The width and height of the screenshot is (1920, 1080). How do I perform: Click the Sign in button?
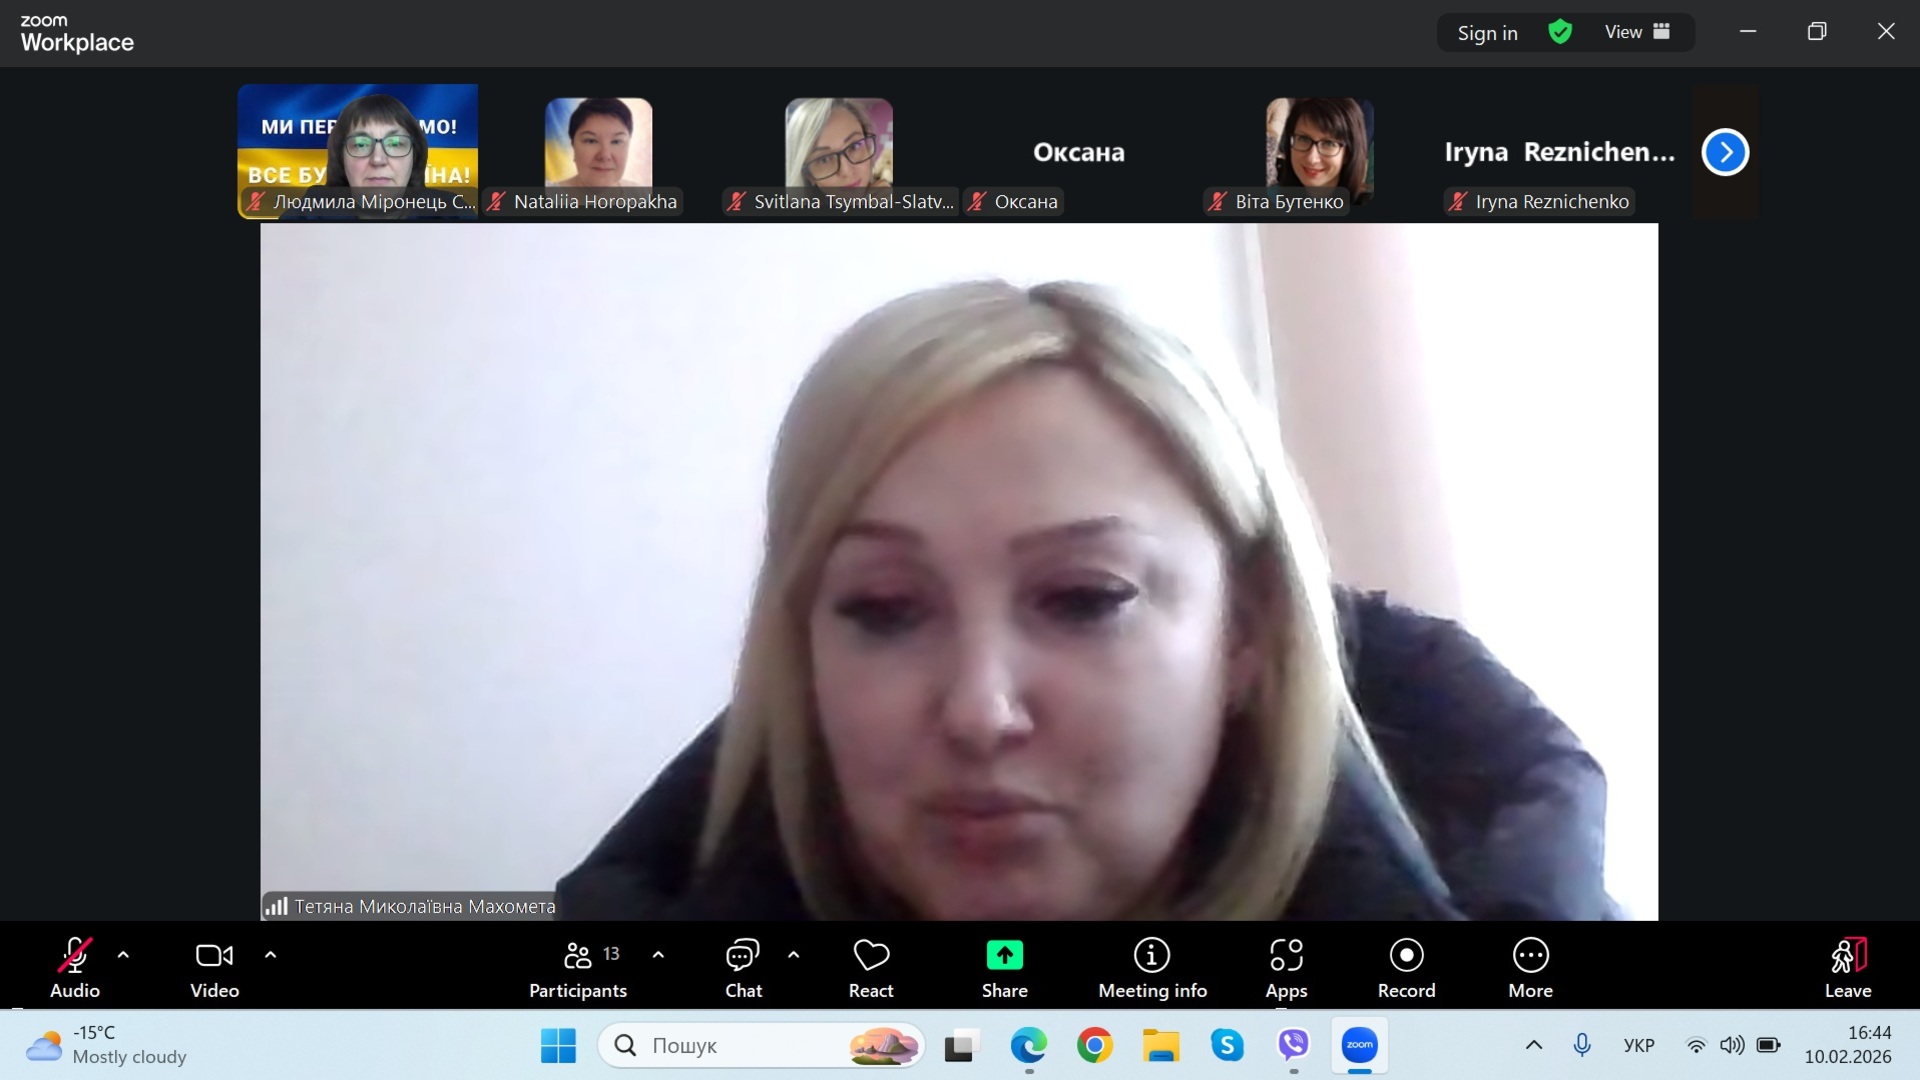coord(1487,33)
